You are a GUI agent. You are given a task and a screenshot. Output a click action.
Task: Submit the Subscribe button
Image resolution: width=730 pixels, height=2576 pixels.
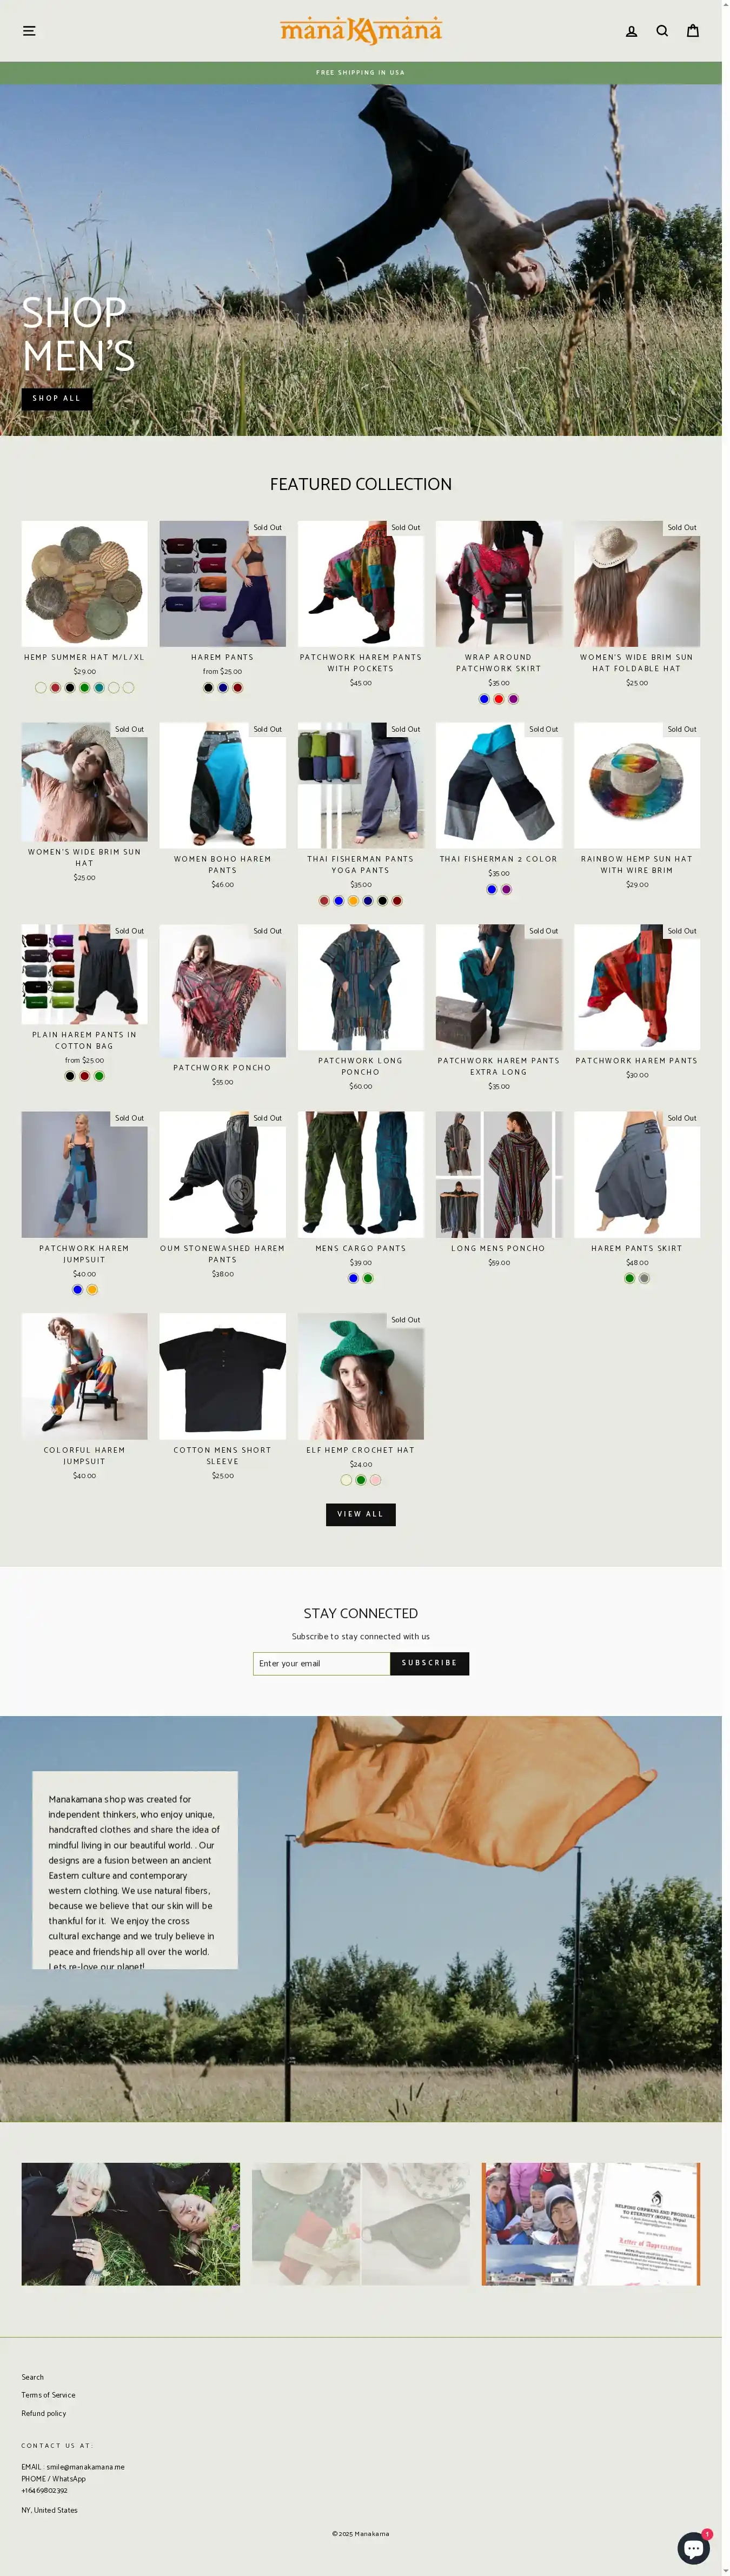point(429,1663)
